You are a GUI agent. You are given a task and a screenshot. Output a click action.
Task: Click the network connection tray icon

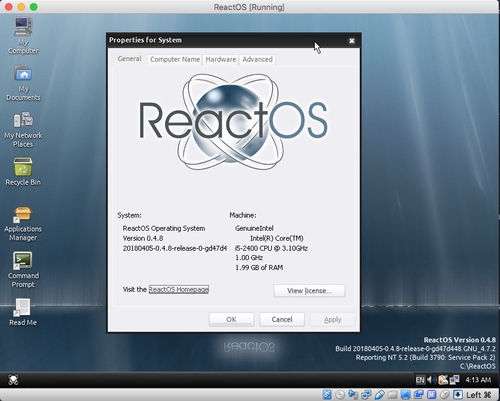pyautogui.click(x=454, y=380)
